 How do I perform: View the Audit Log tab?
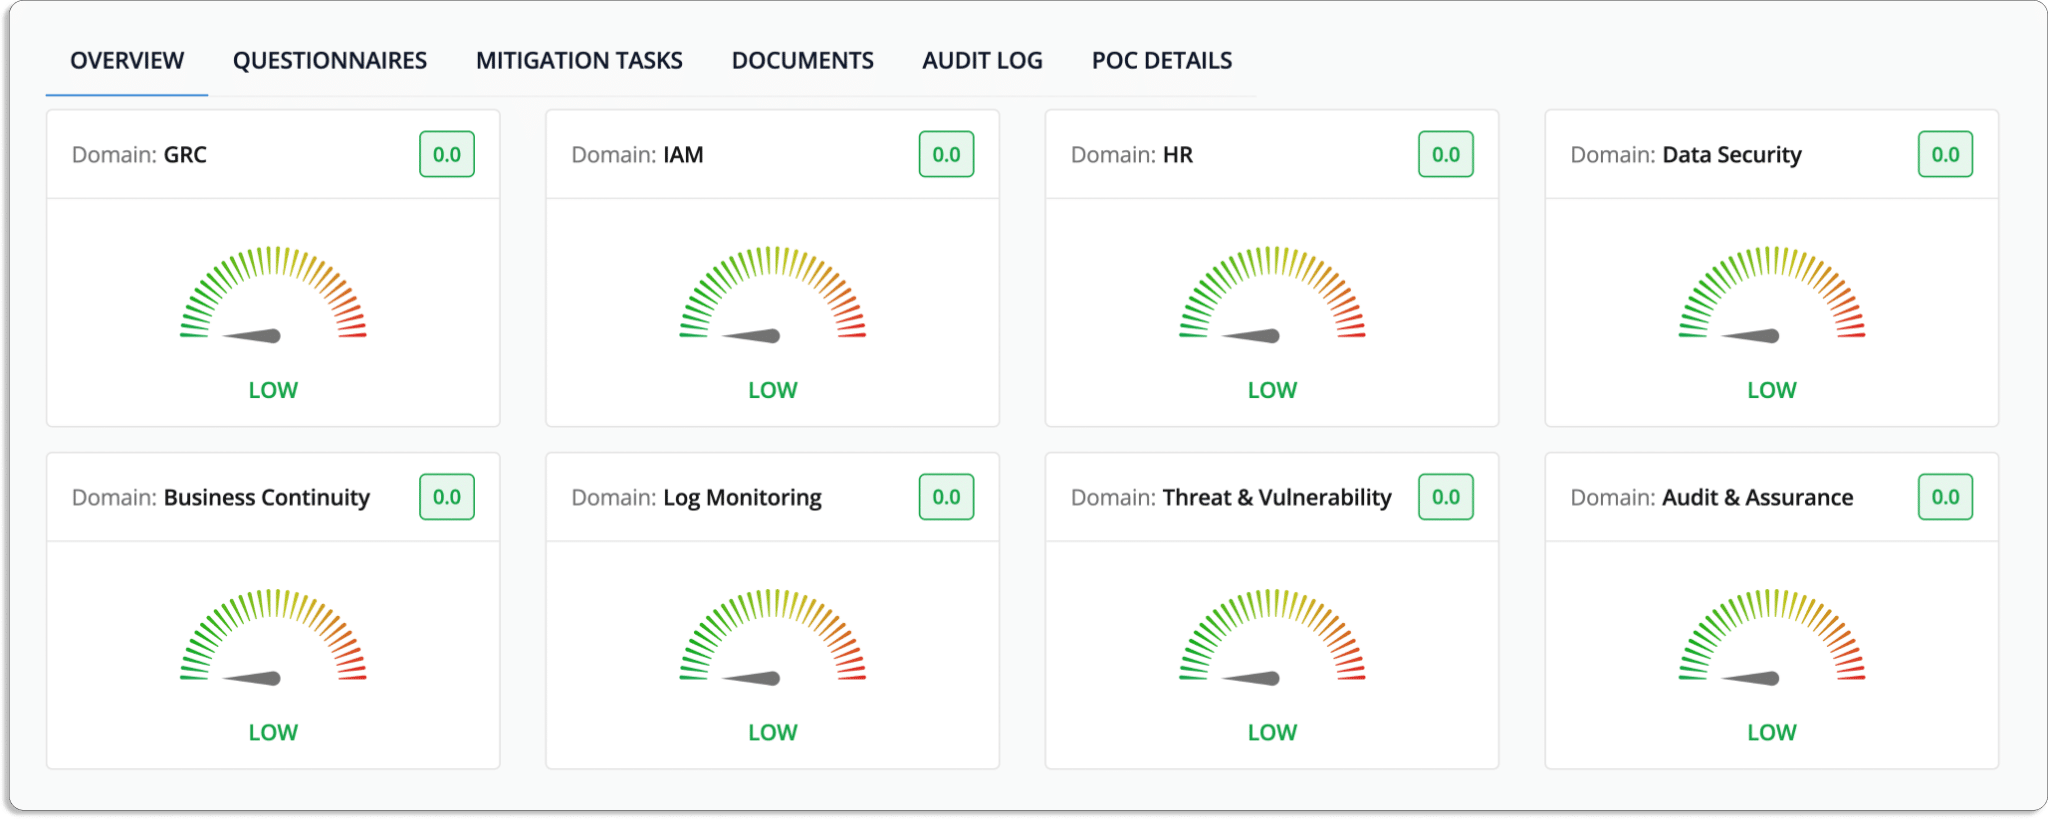click(982, 61)
